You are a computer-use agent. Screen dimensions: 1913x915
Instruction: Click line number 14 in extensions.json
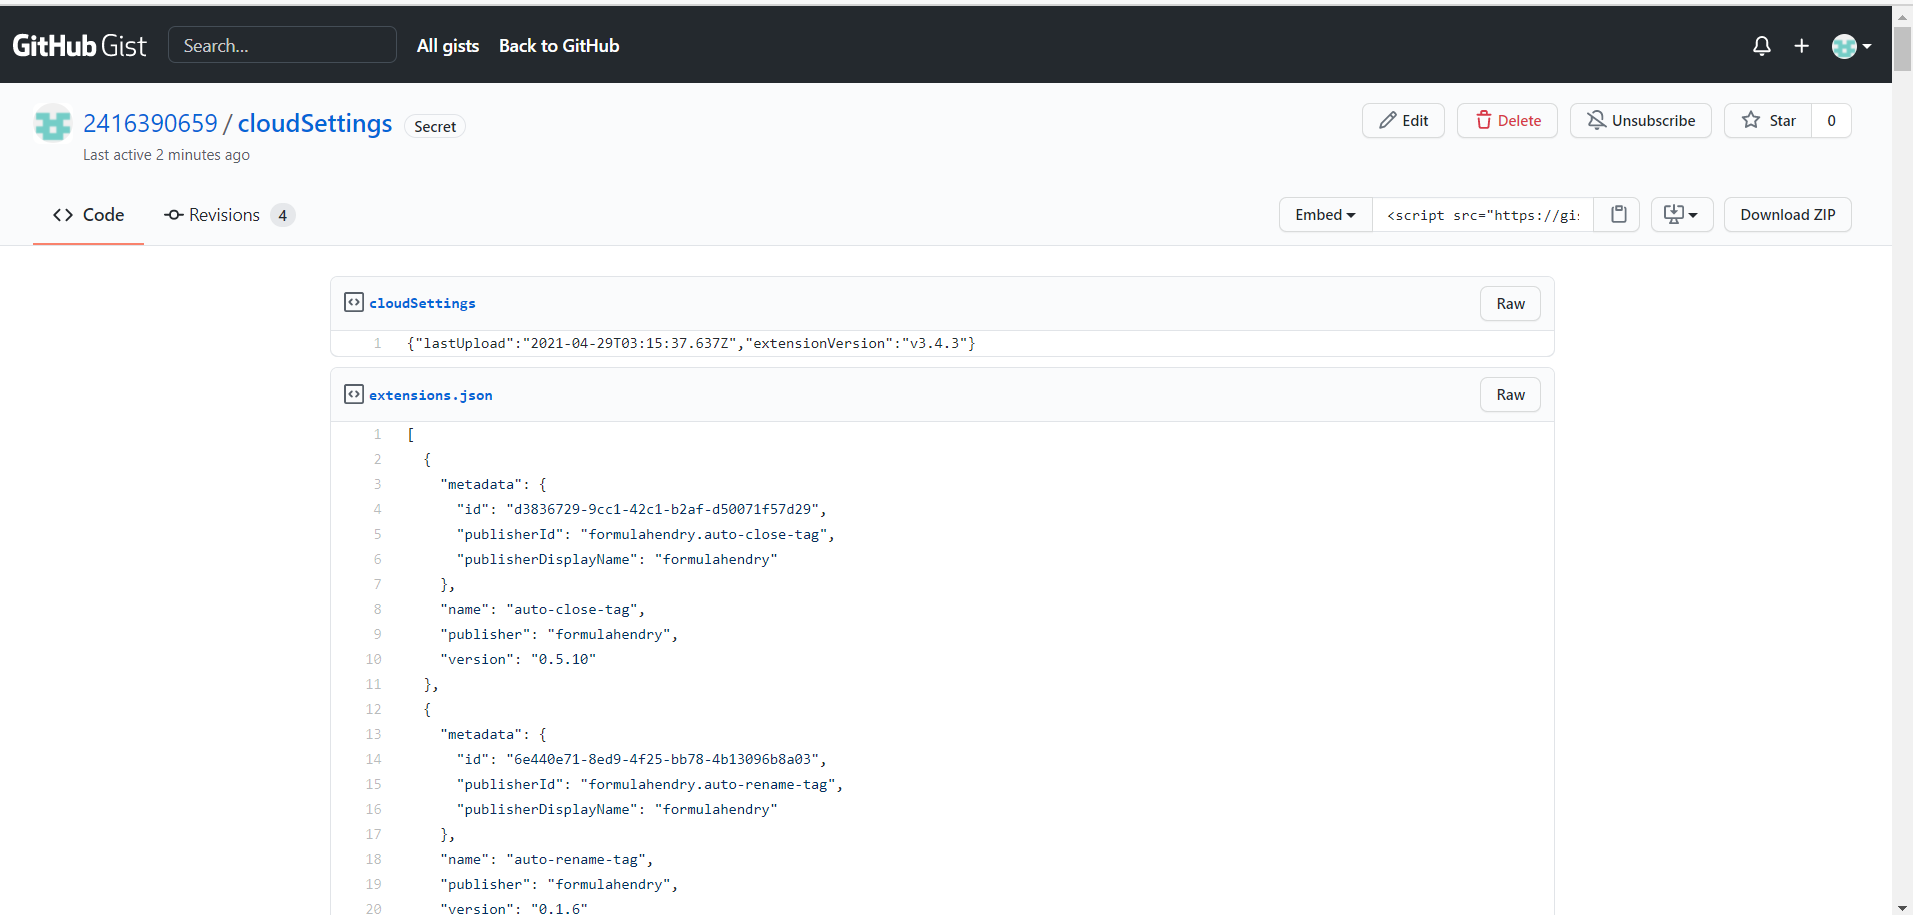(x=373, y=759)
